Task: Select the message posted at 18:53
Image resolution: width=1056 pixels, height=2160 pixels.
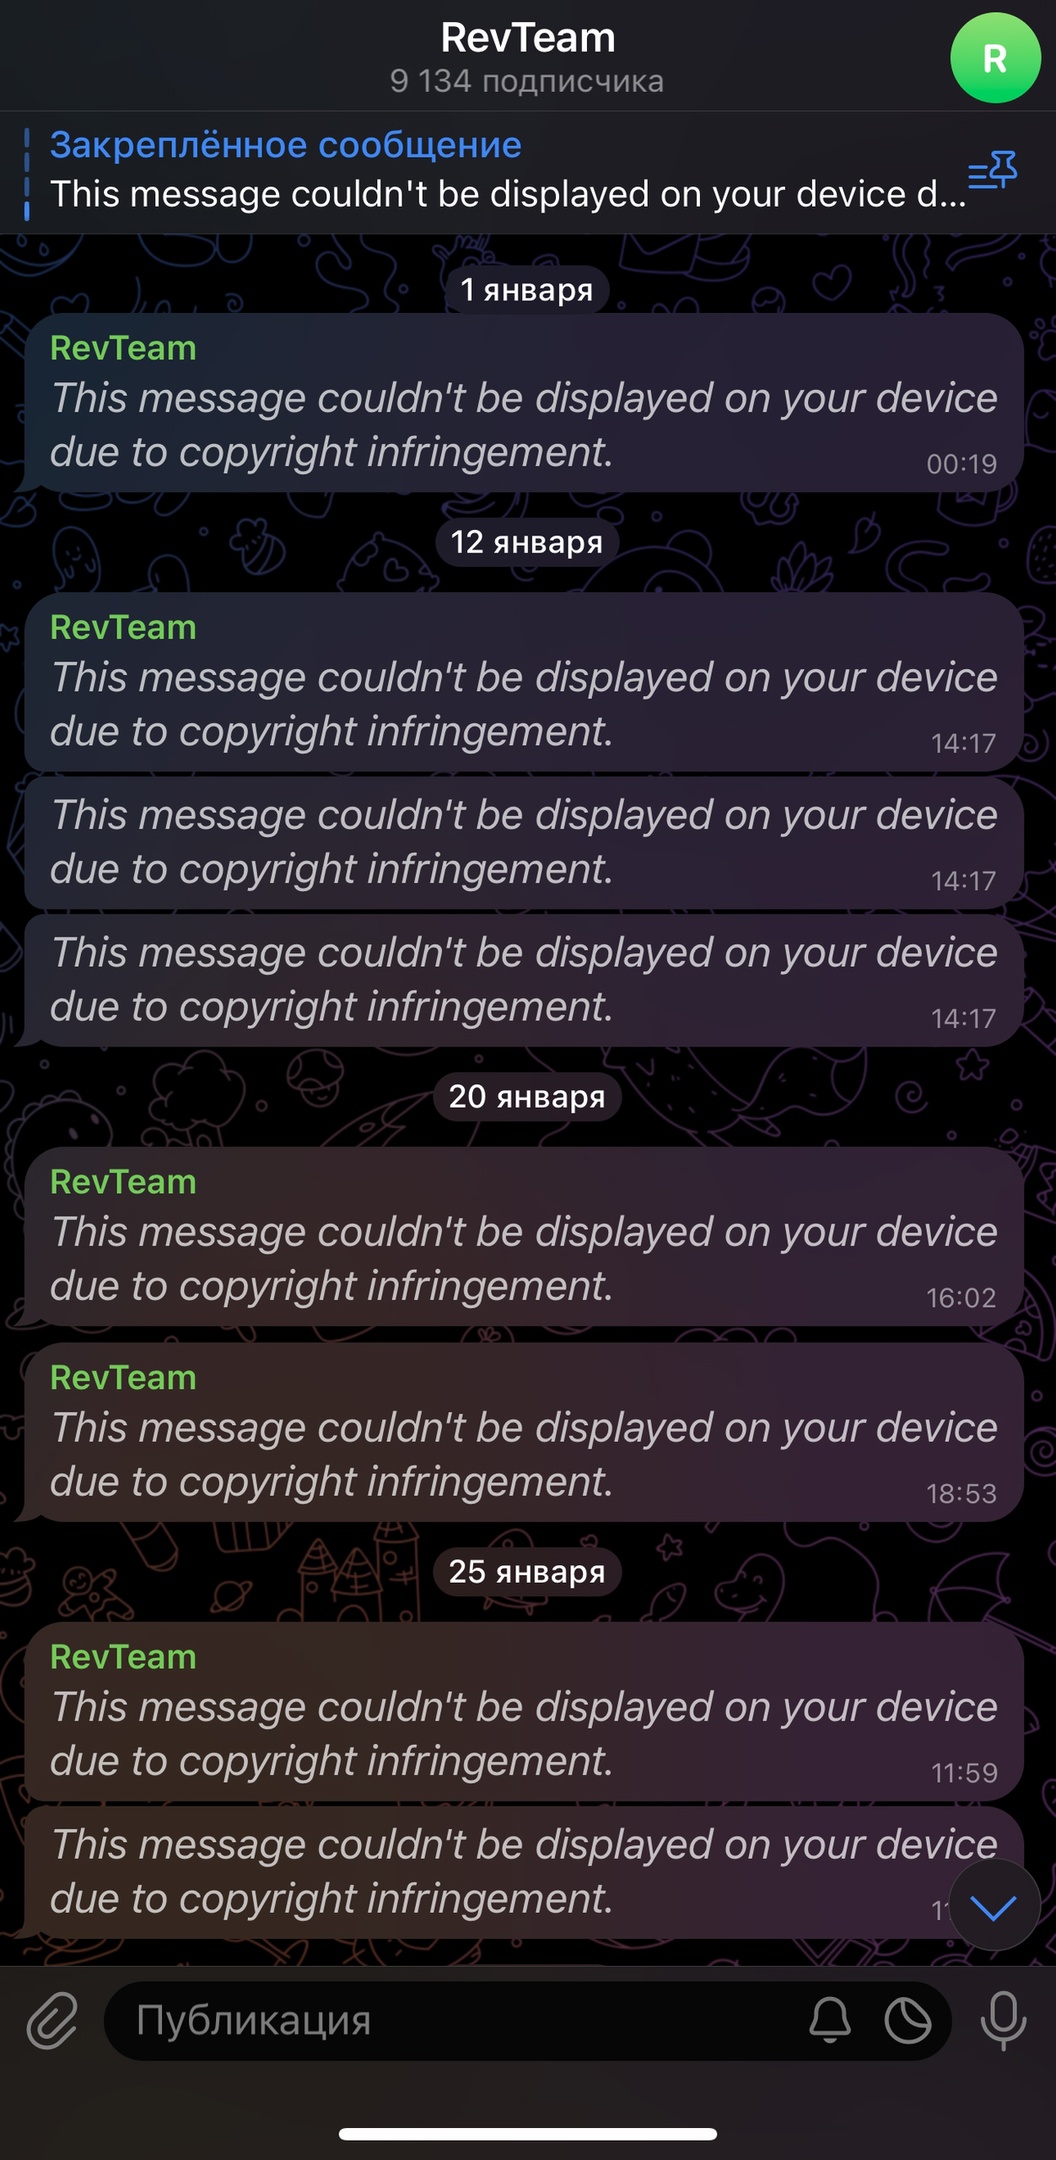Action: (x=524, y=1433)
